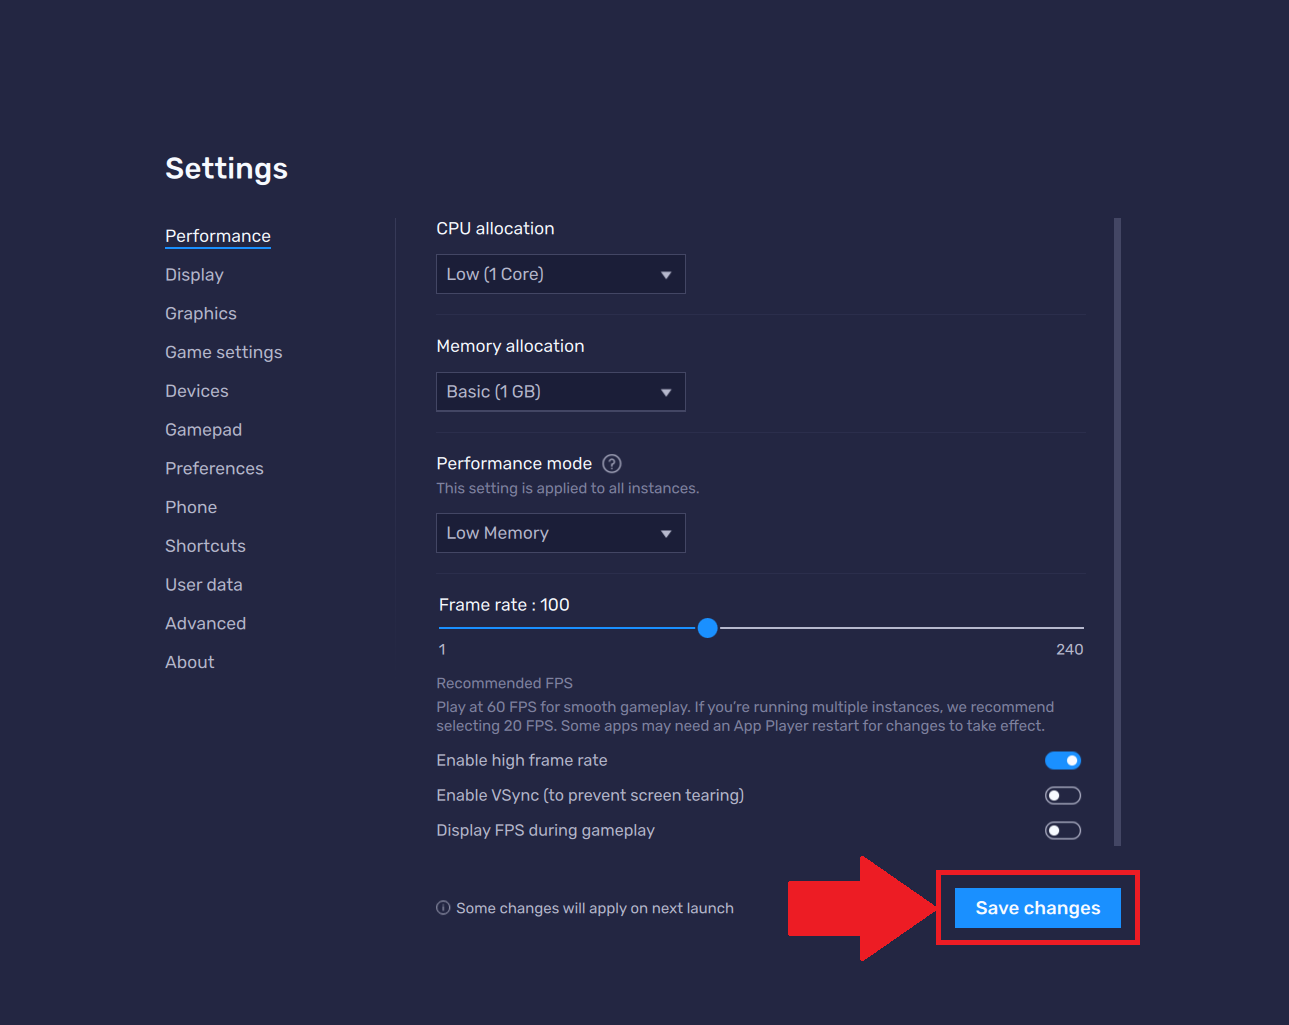Select the Devices section
The height and width of the screenshot is (1025, 1289).
(197, 391)
